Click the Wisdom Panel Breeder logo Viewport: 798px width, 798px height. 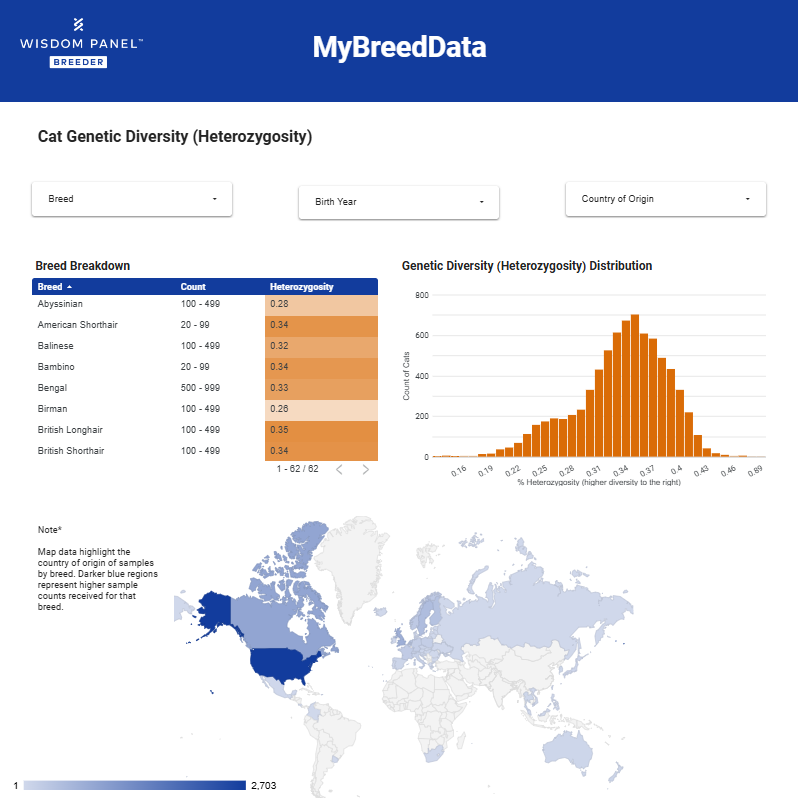[81, 43]
